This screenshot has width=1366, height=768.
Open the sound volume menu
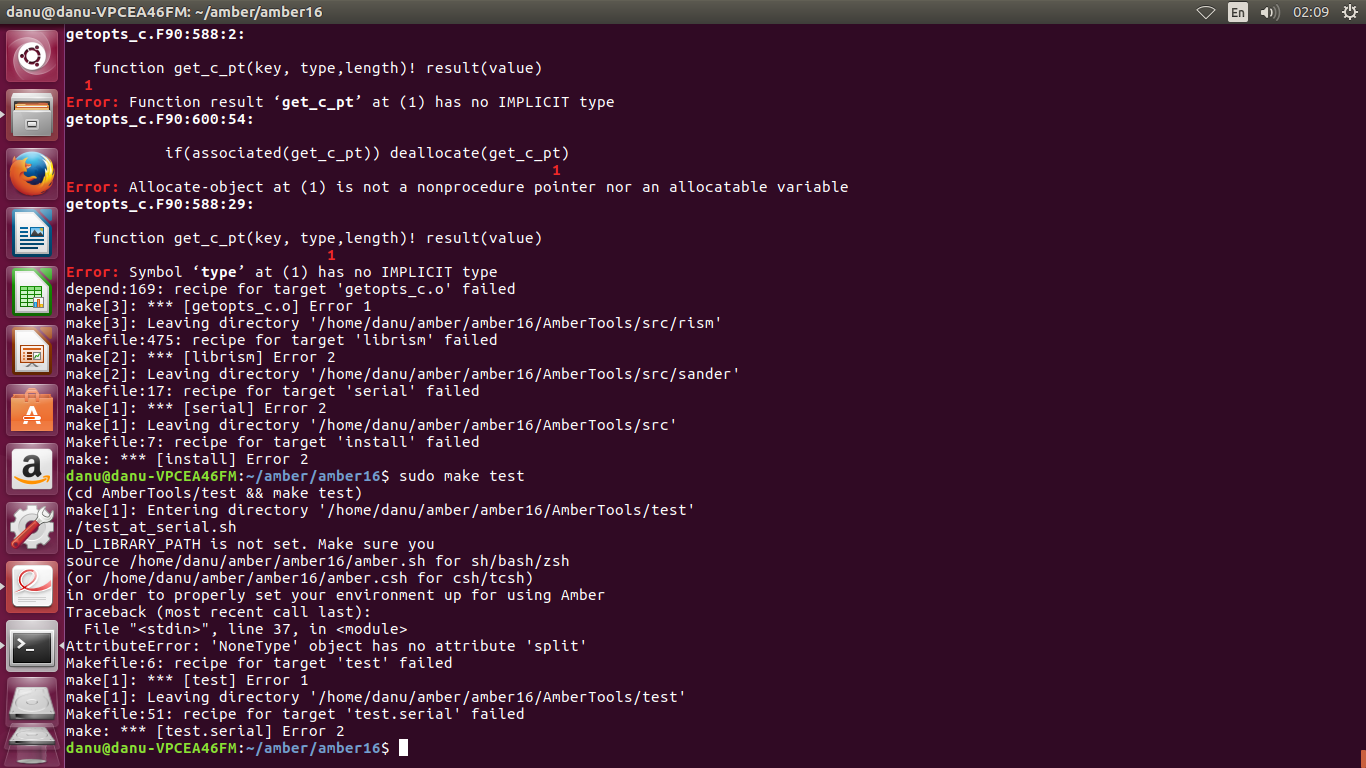click(1270, 12)
